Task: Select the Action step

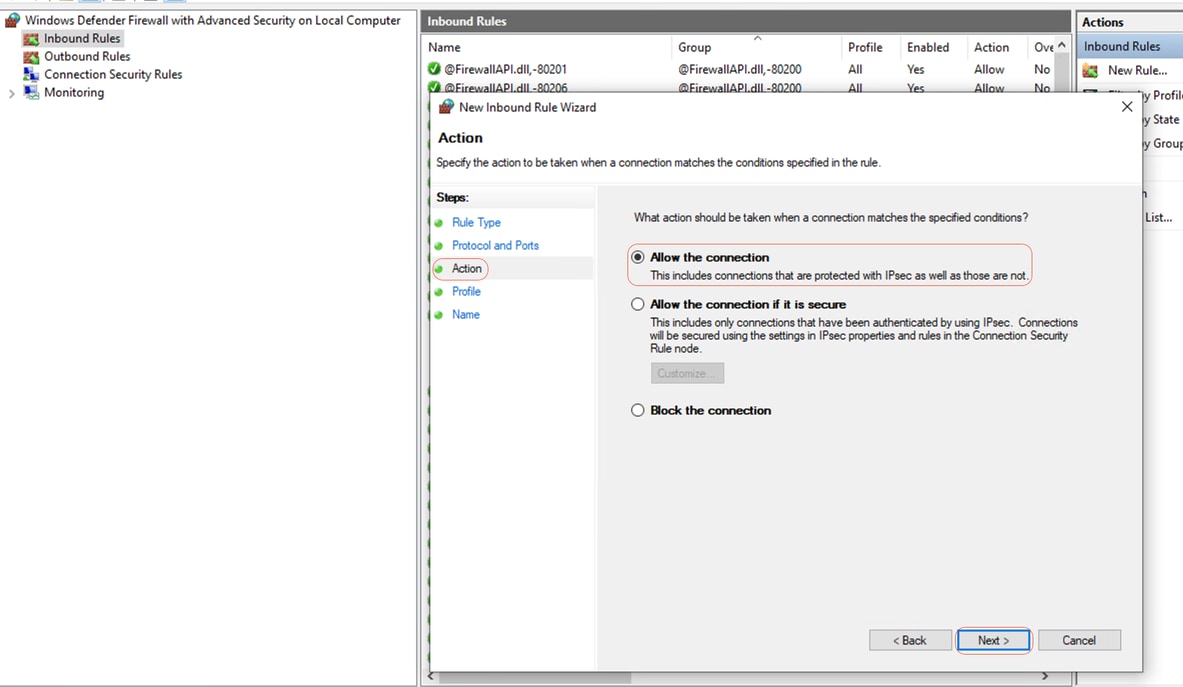Action: (466, 268)
